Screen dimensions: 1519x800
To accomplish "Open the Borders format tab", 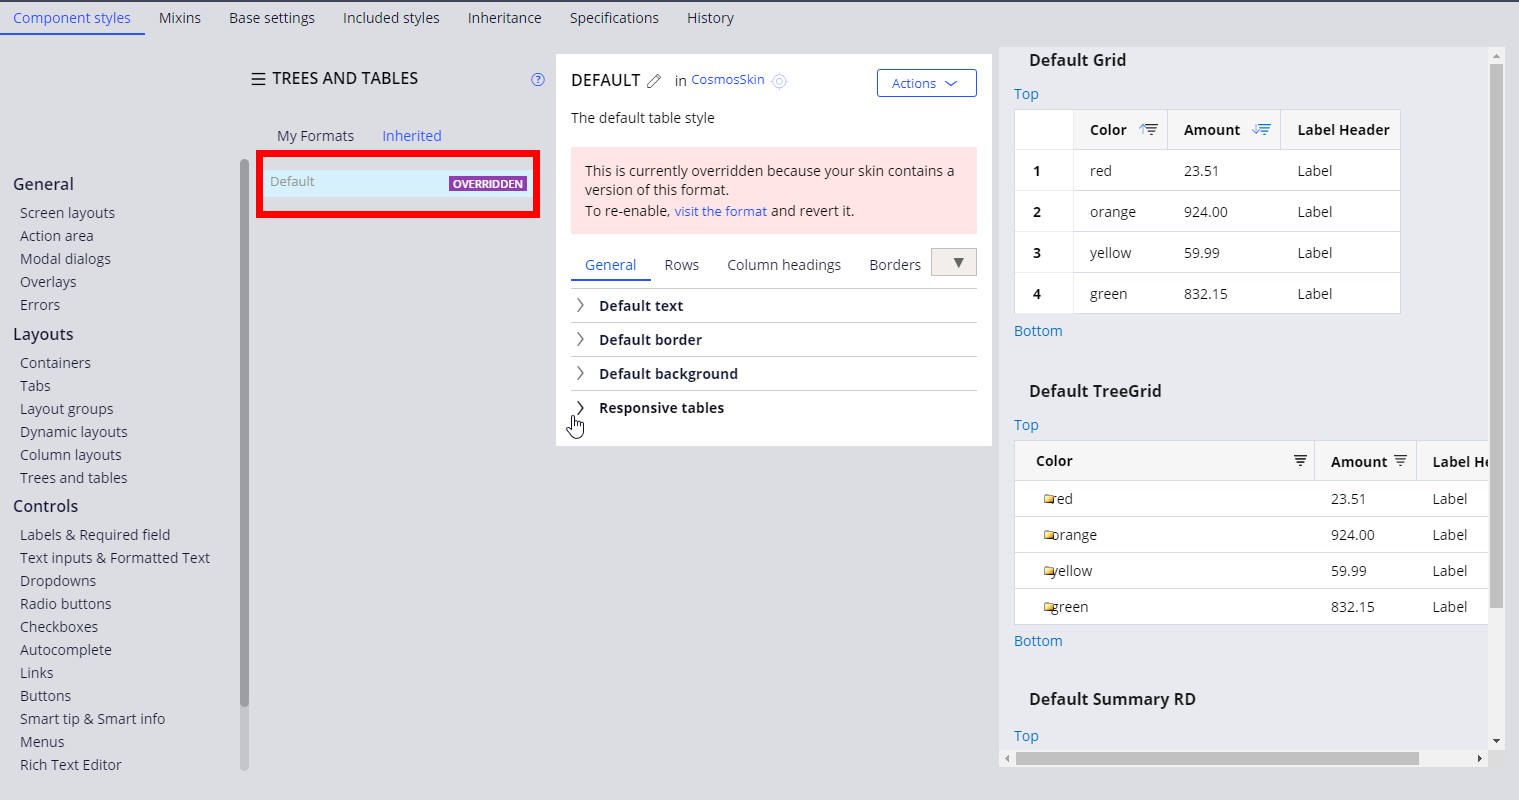I will [x=895, y=265].
